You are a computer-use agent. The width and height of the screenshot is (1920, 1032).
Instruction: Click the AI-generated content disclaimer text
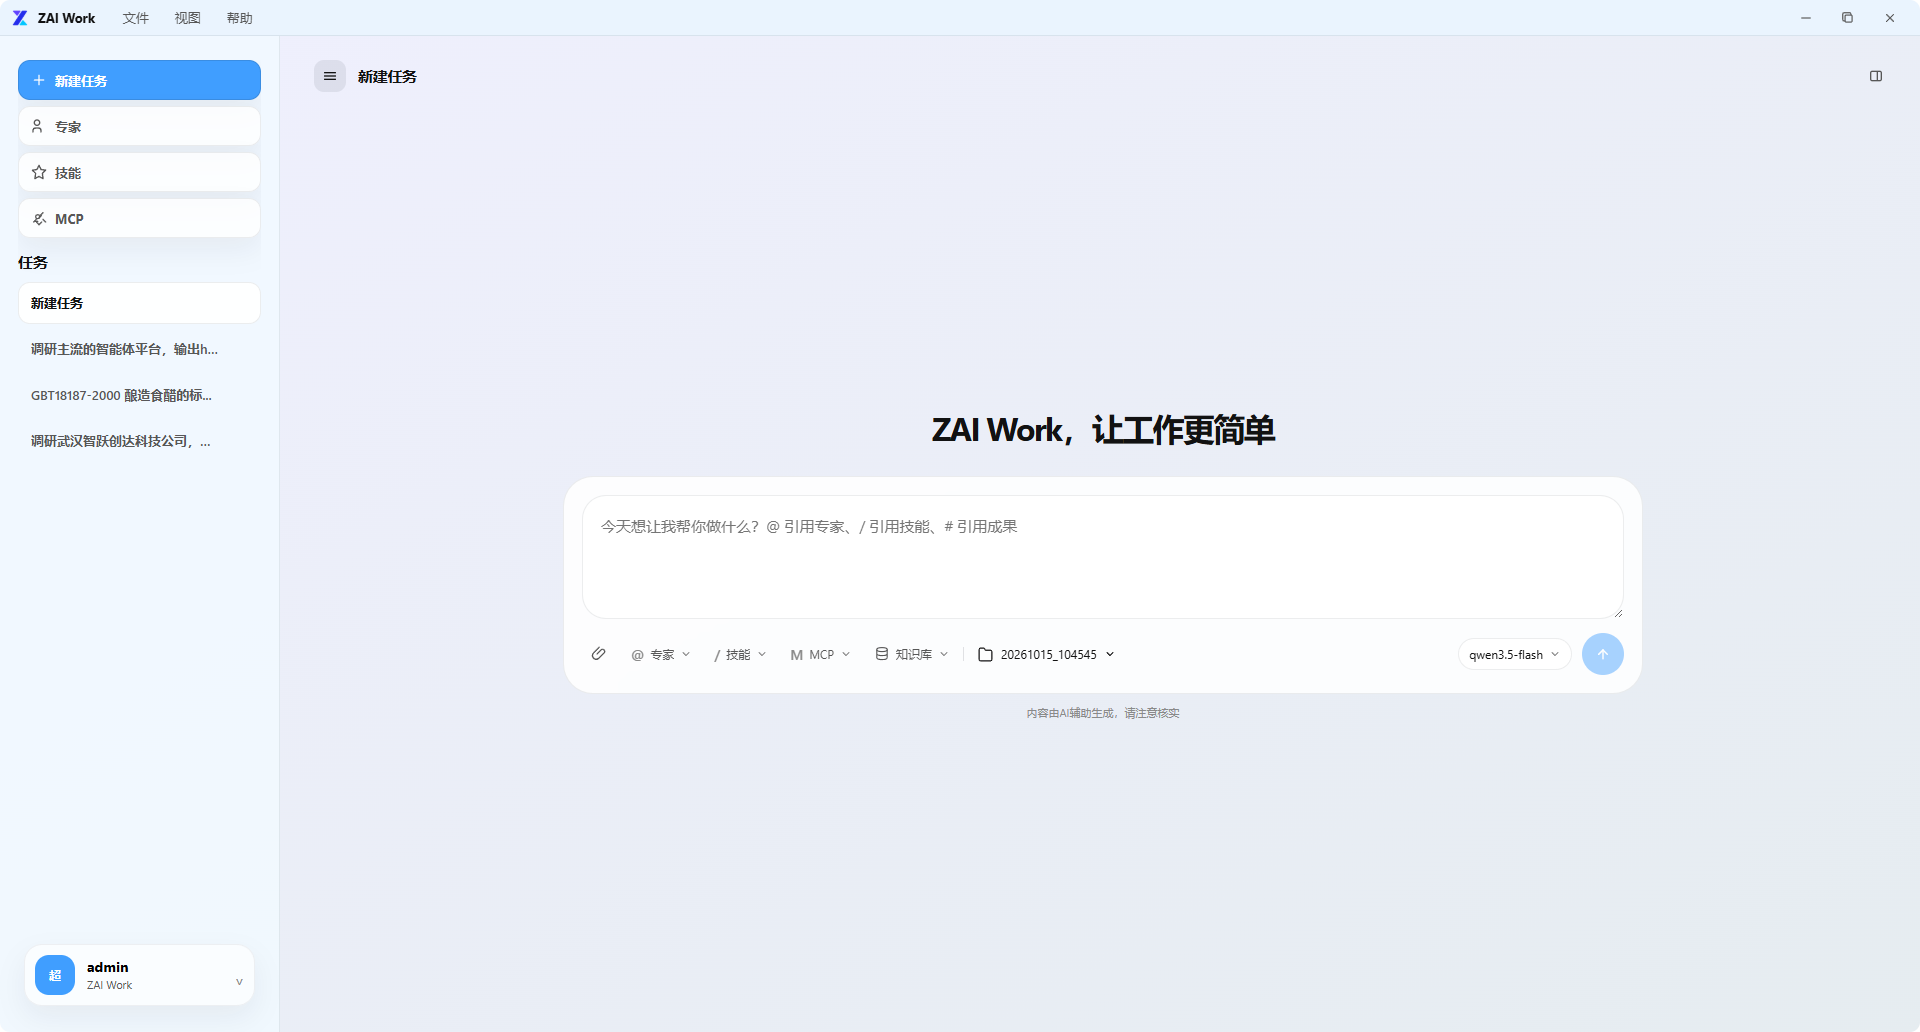click(x=1103, y=713)
